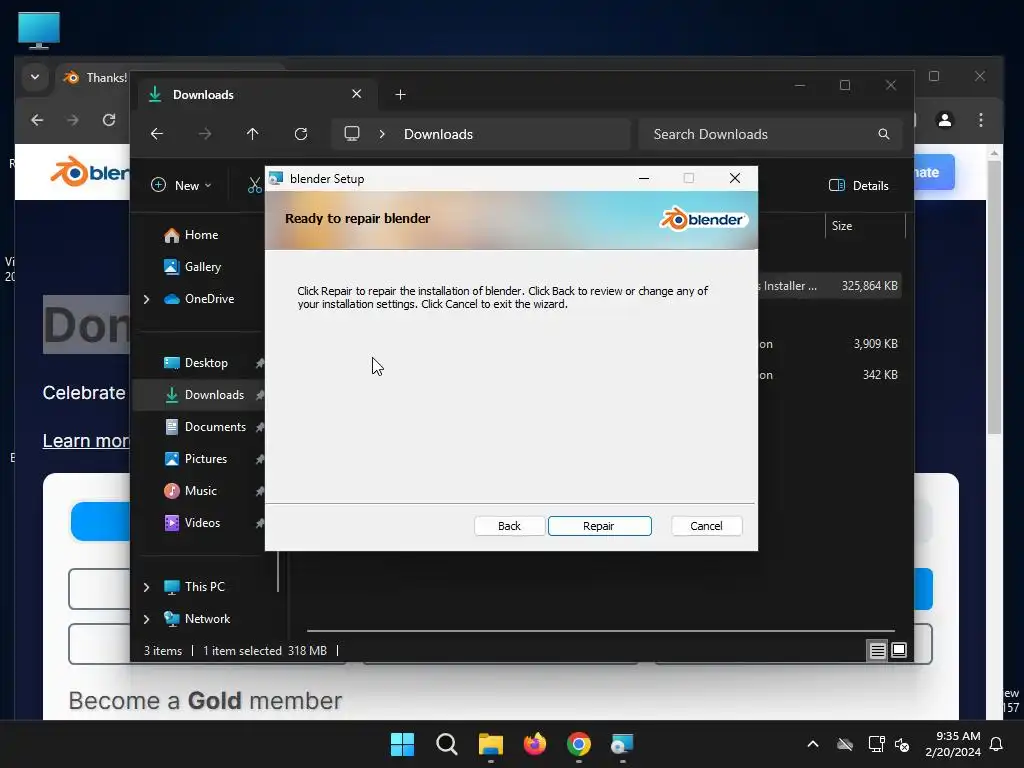Expand Network node
Viewport: 1024px width, 768px height.
(x=146, y=619)
